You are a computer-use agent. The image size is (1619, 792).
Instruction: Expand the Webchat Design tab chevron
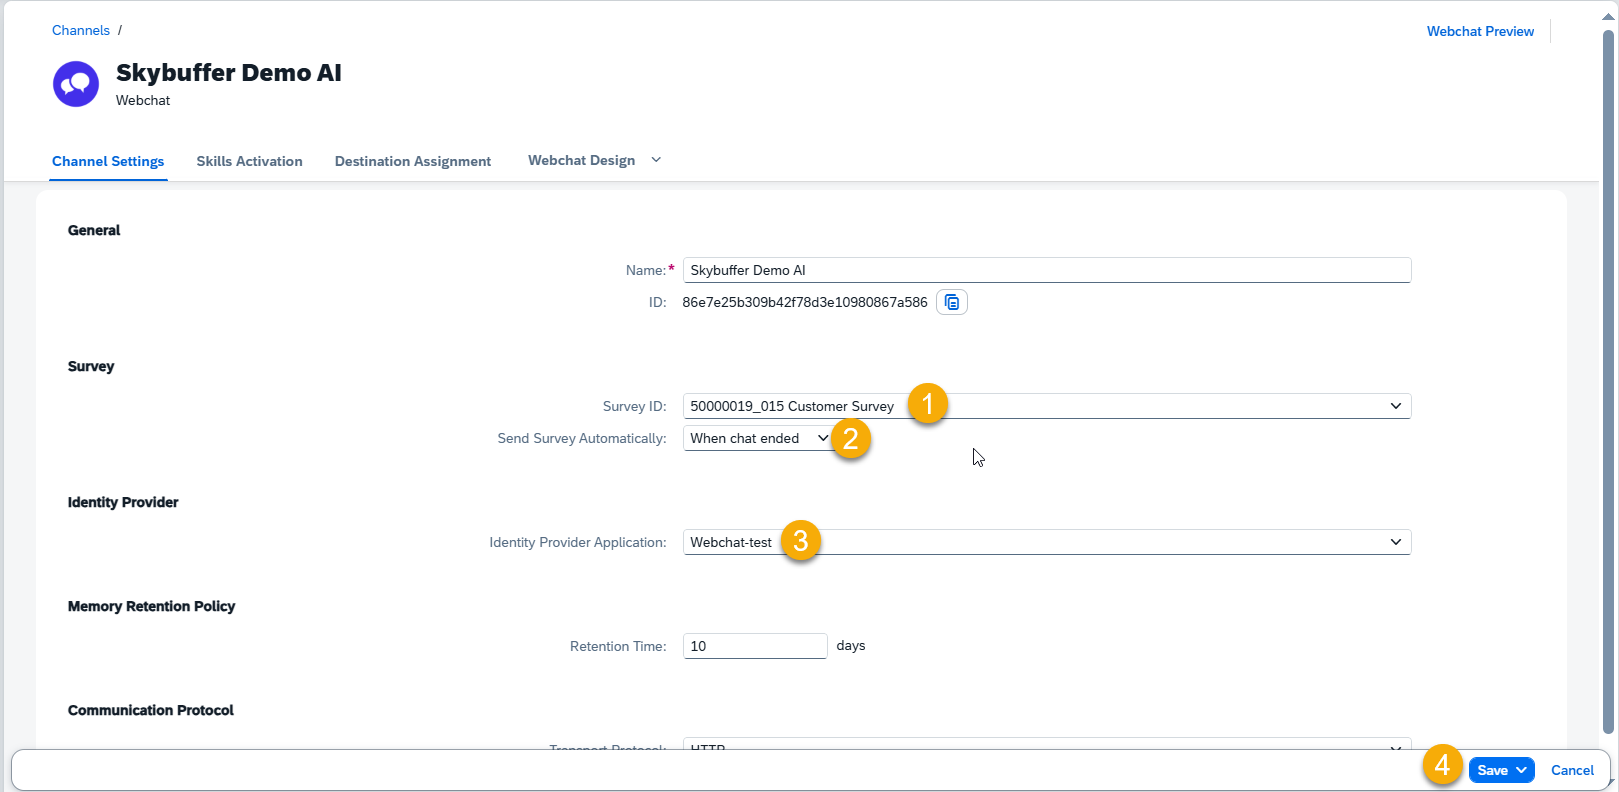(656, 160)
